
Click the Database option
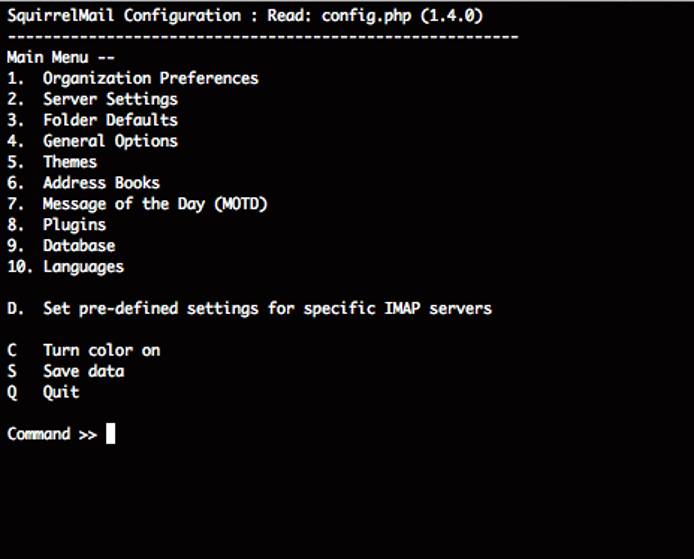79,246
